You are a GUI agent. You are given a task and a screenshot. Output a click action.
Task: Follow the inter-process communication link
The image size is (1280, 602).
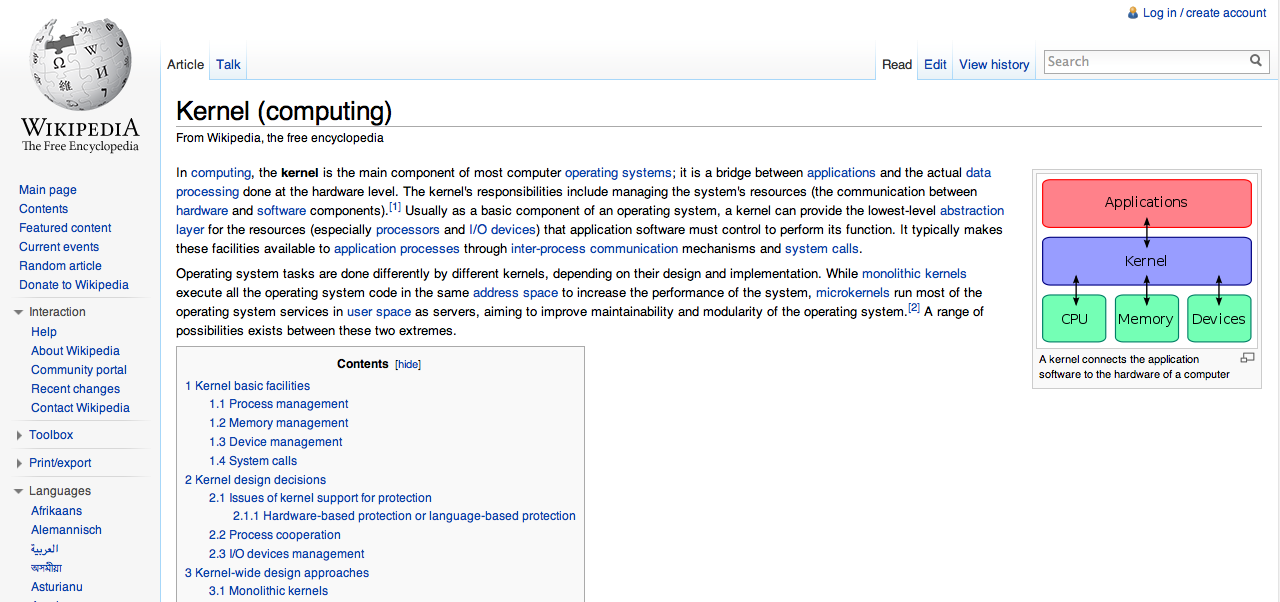pos(594,249)
